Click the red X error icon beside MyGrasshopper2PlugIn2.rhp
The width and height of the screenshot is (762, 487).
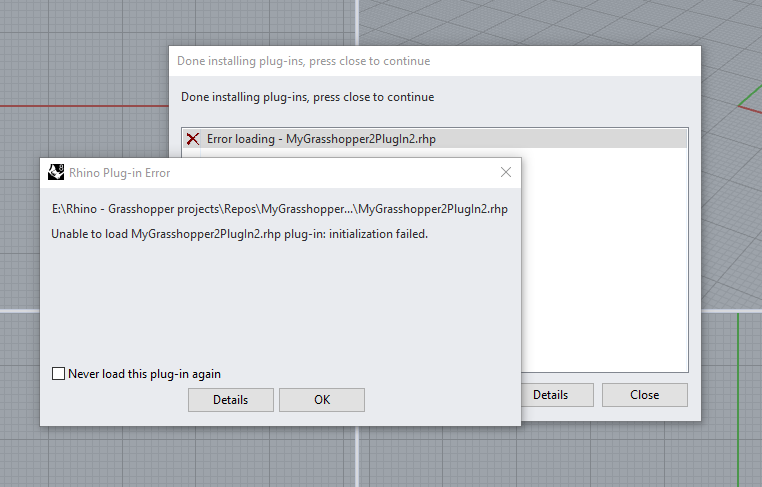tap(193, 139)
